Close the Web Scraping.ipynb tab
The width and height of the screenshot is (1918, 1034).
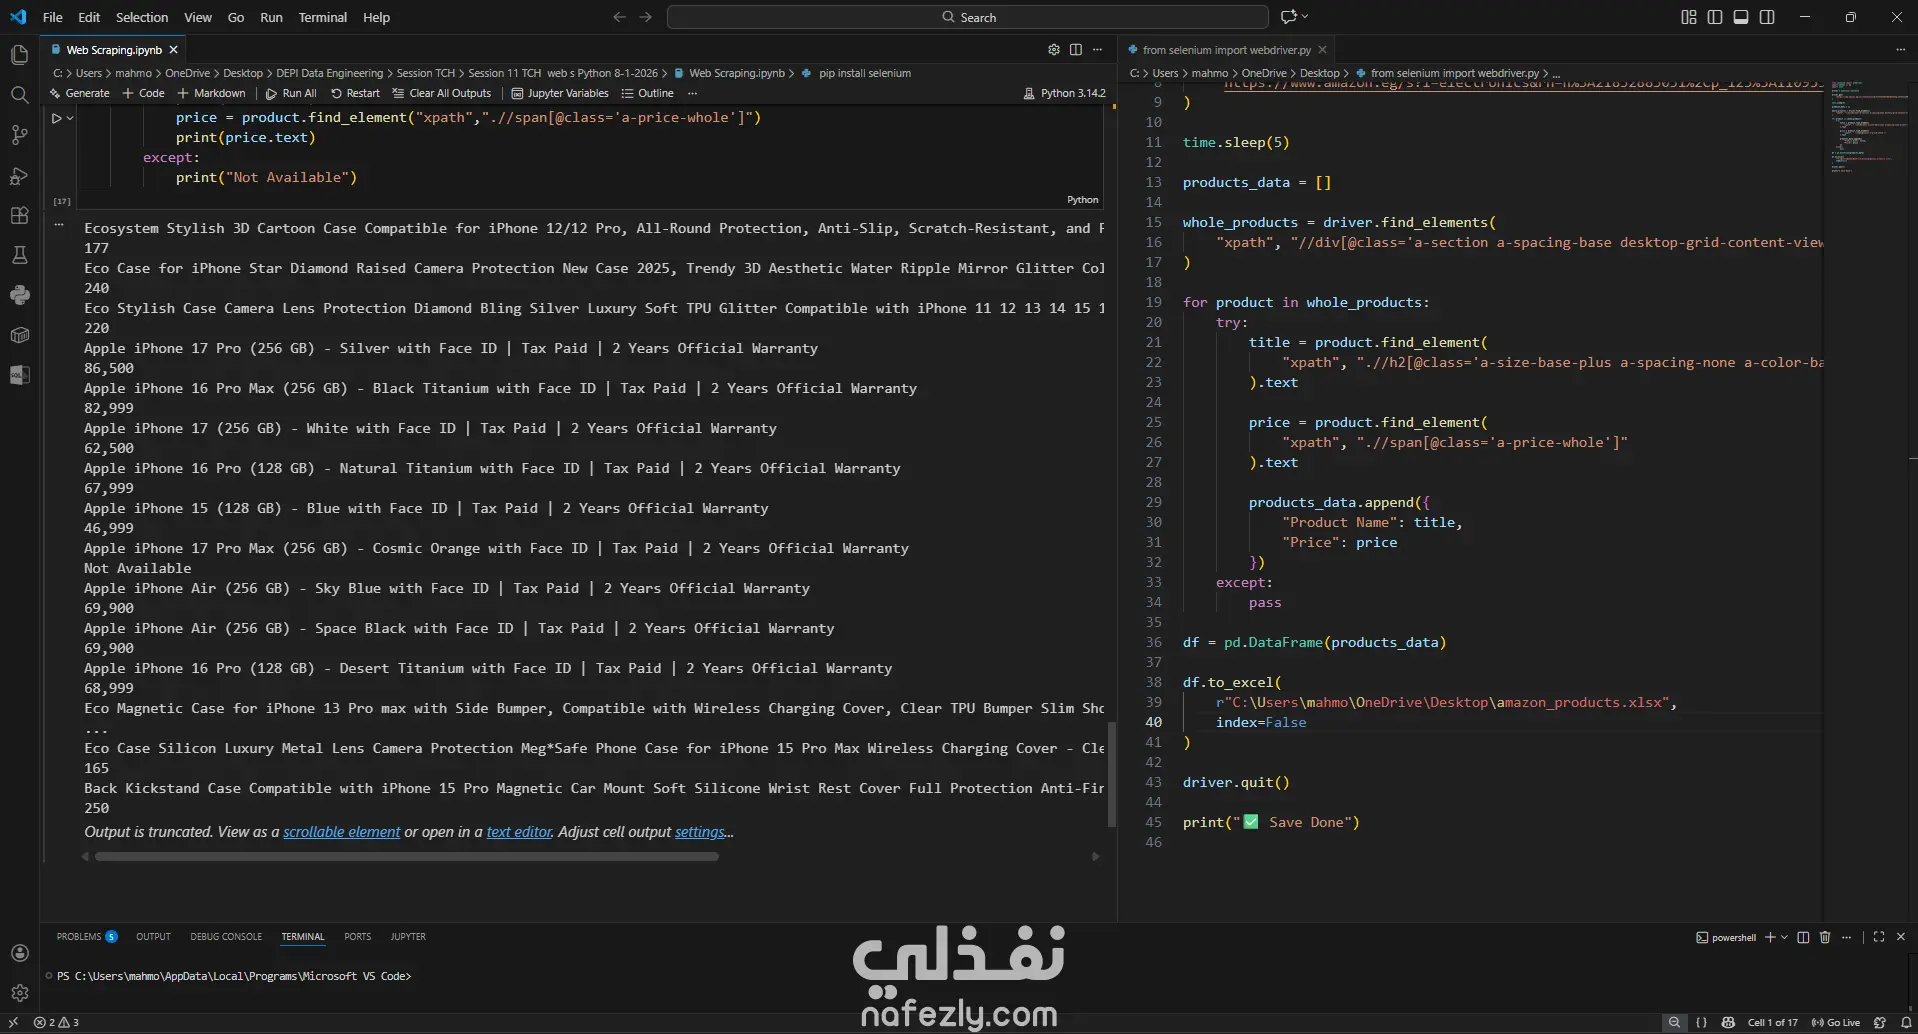[x=174, y=50]
